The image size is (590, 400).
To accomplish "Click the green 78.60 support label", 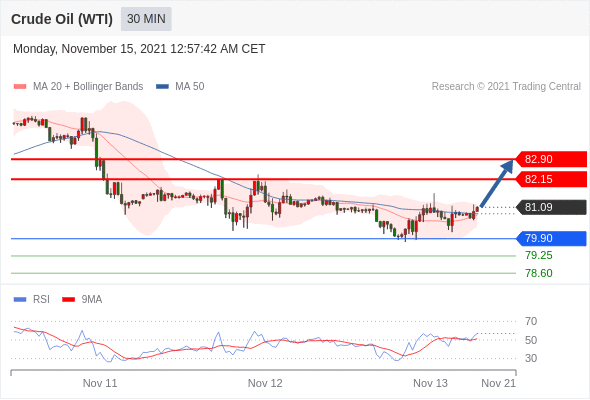I will [539, 273].
